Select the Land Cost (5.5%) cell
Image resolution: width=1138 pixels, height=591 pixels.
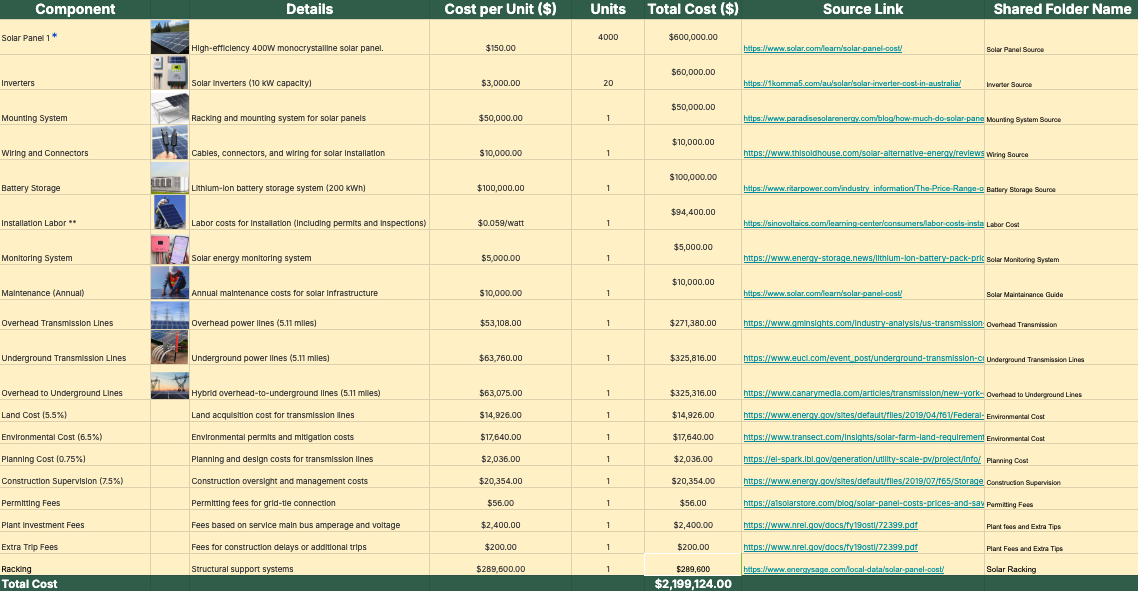click(75, 412)
